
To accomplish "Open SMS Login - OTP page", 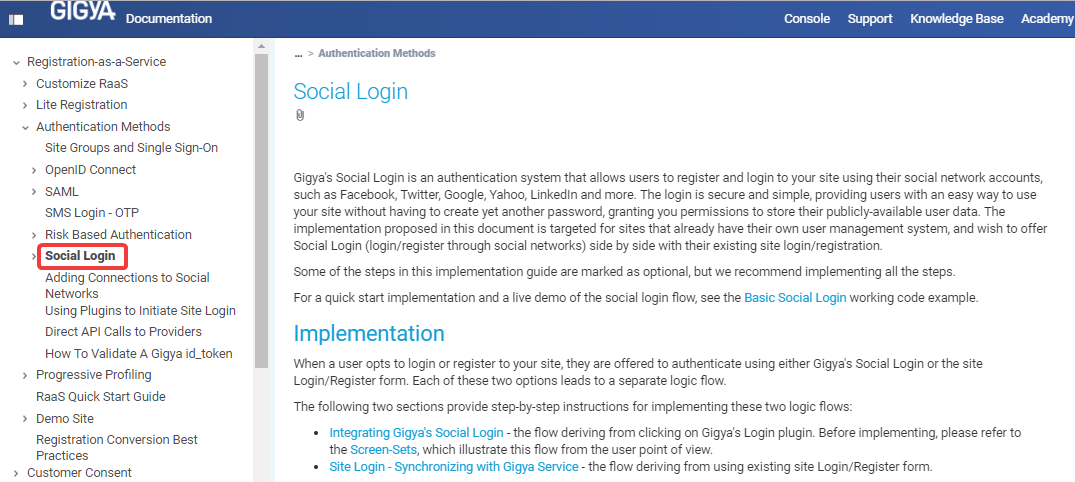I will pyautogui.click(x=92, y=213).
